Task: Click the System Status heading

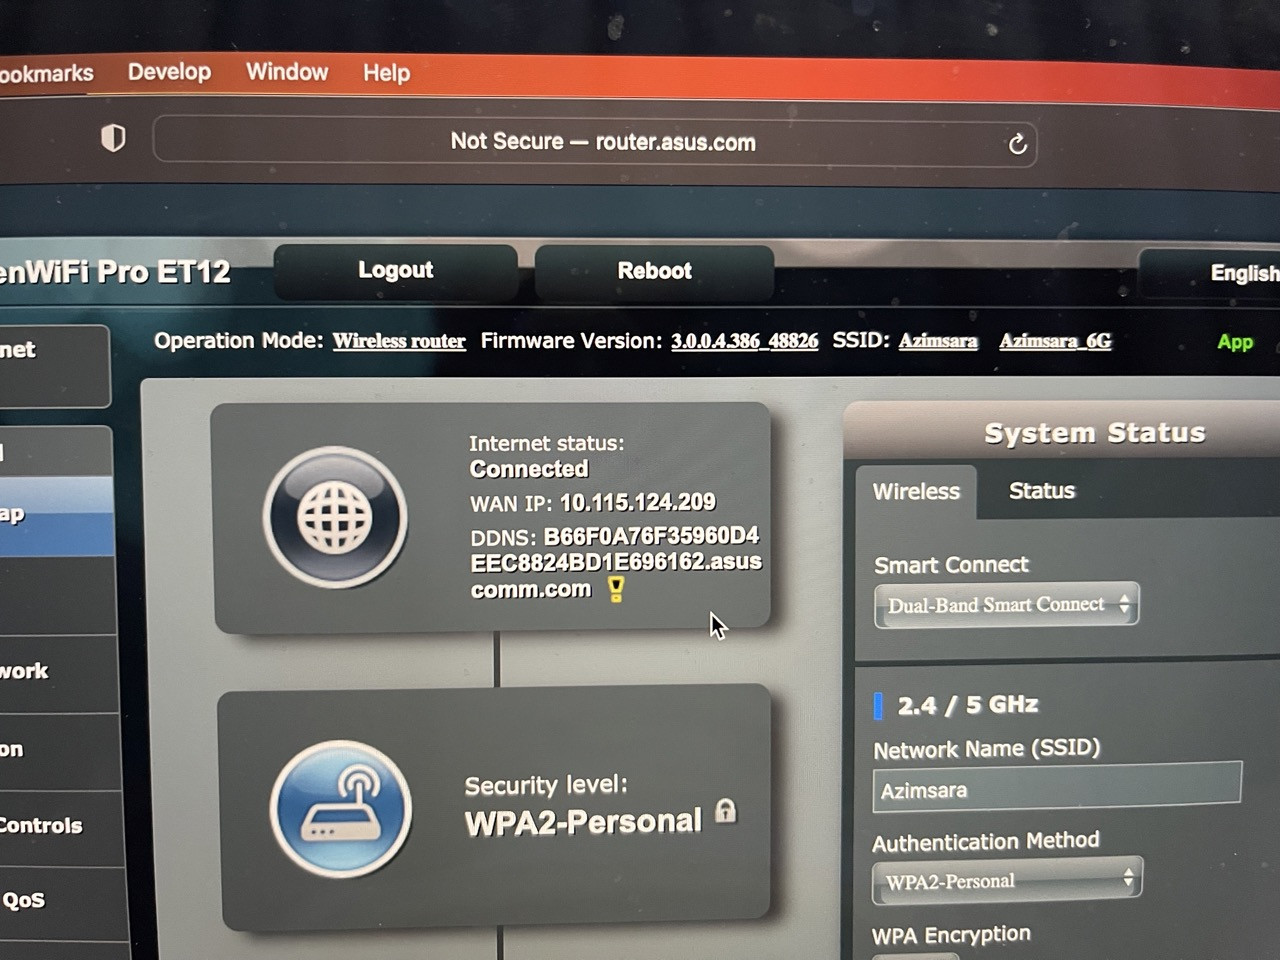Action: tap(1095, 433)
